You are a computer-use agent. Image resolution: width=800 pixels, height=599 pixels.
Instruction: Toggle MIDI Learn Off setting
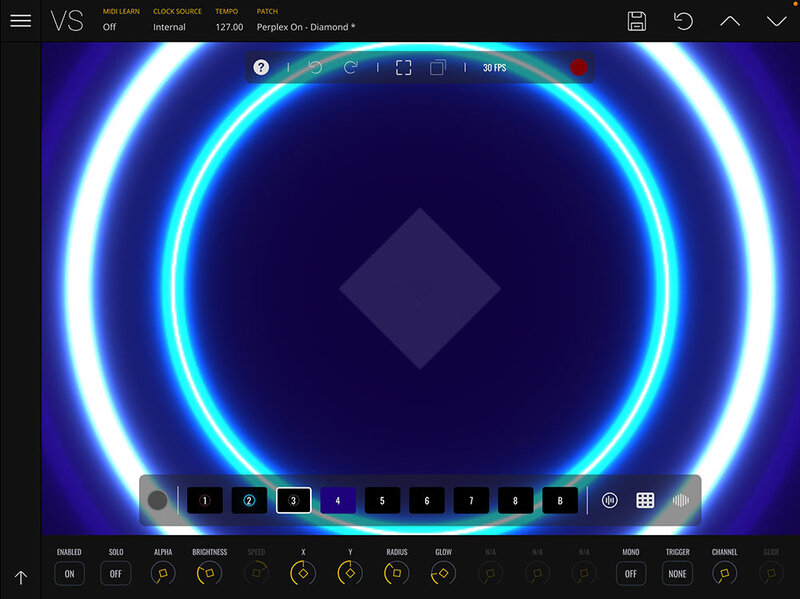click(121, 20)
